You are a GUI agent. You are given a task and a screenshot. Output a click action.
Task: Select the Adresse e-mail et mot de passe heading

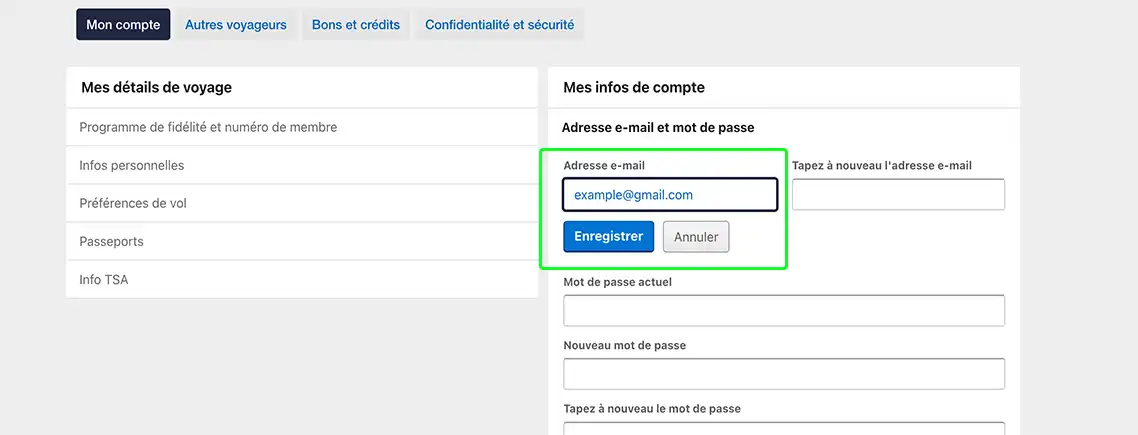(658, 128)
